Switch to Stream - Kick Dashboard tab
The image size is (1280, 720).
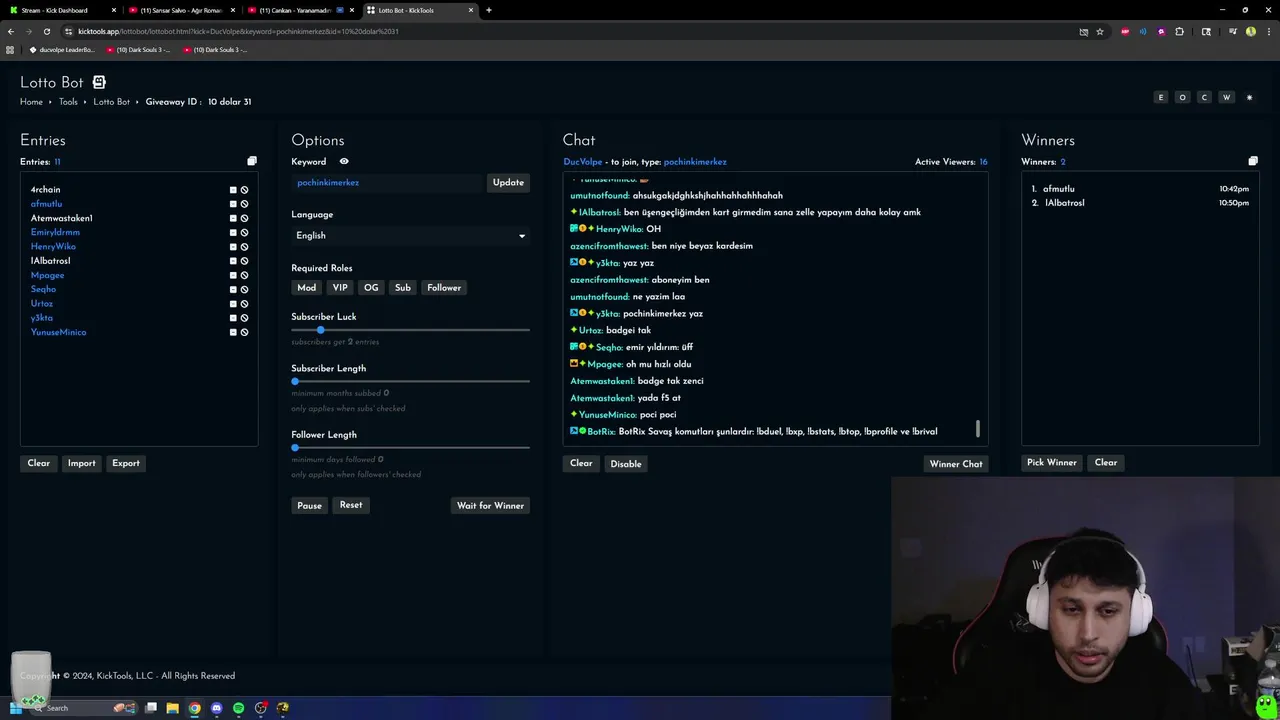[60, 10]
